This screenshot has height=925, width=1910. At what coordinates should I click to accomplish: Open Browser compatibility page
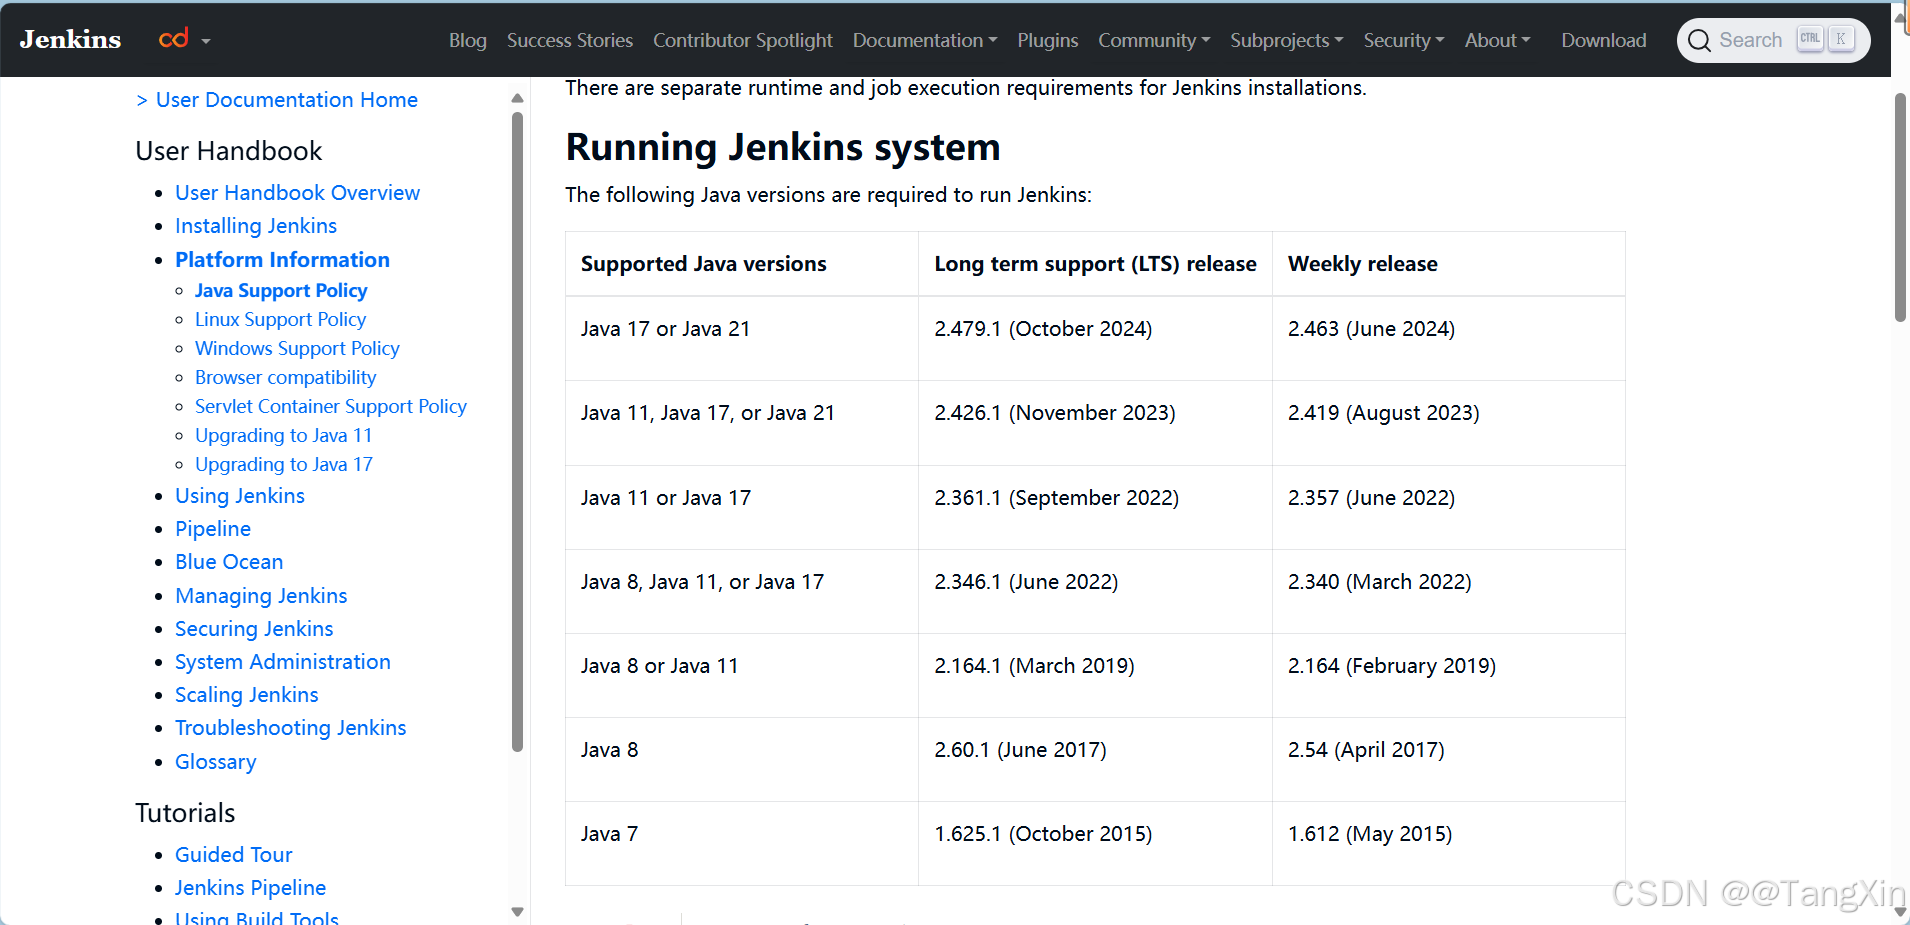click(x=285, y=377)
